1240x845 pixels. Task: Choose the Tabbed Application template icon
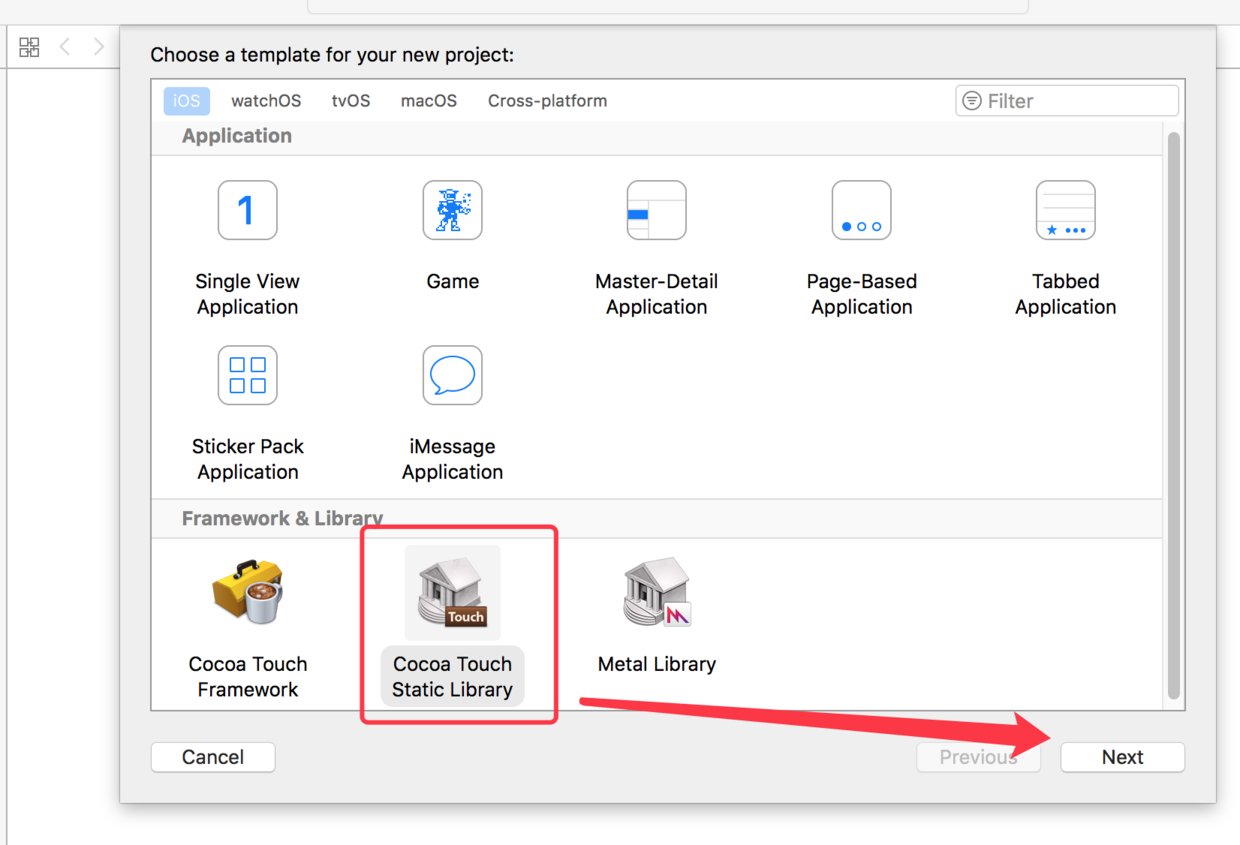point(1065,210)
